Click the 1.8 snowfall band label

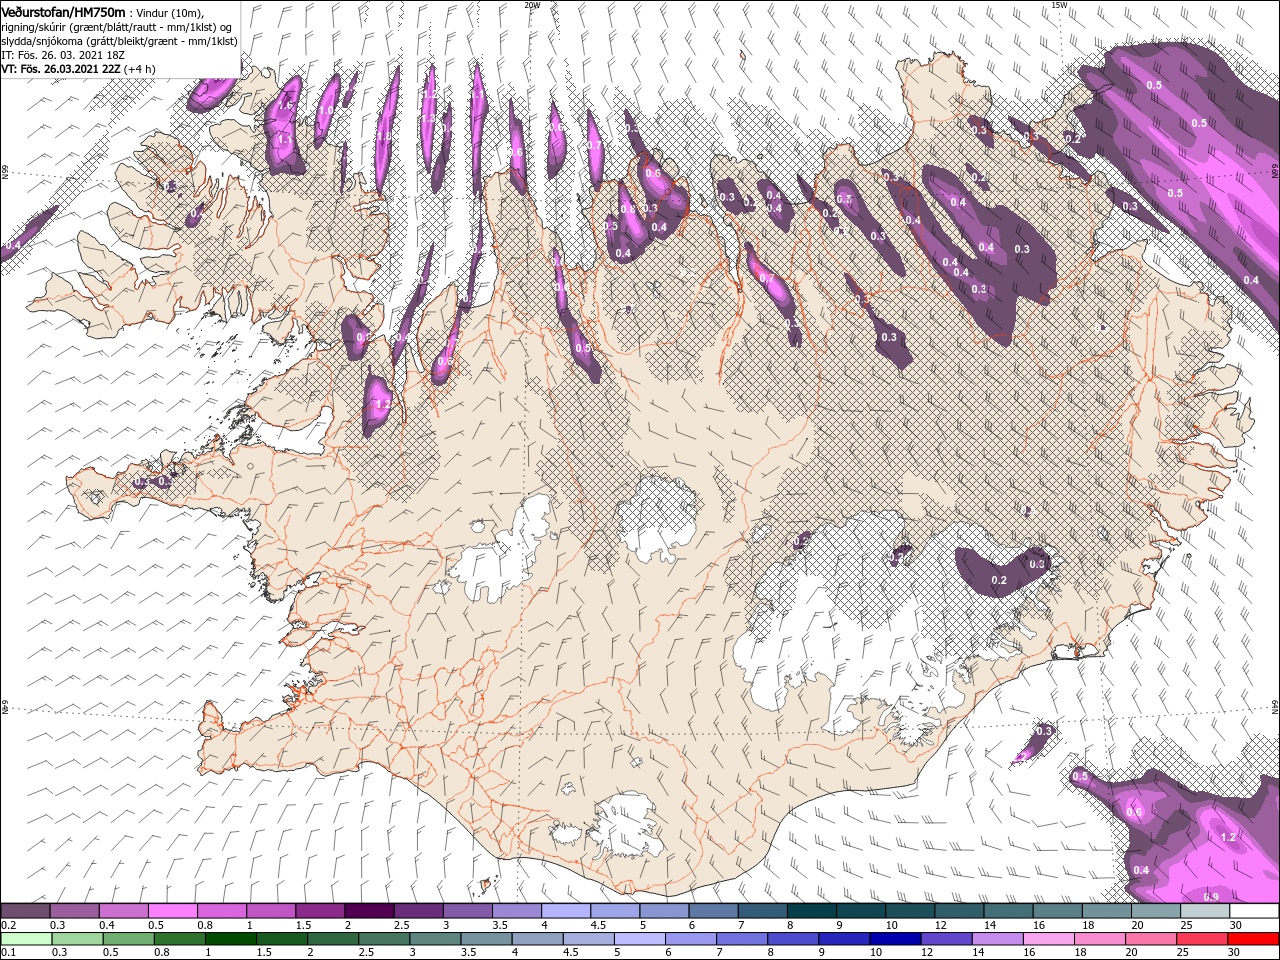(385, 135)
